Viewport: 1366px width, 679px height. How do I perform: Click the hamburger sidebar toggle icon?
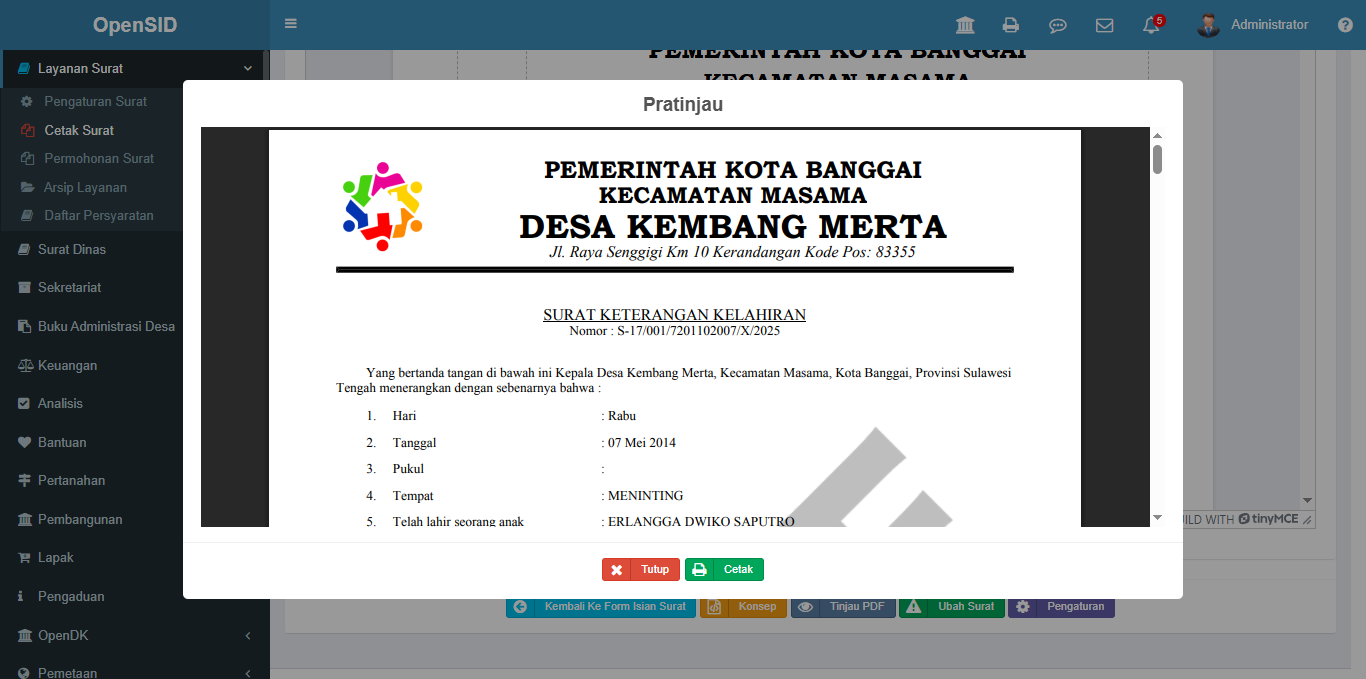click(290, 24)
